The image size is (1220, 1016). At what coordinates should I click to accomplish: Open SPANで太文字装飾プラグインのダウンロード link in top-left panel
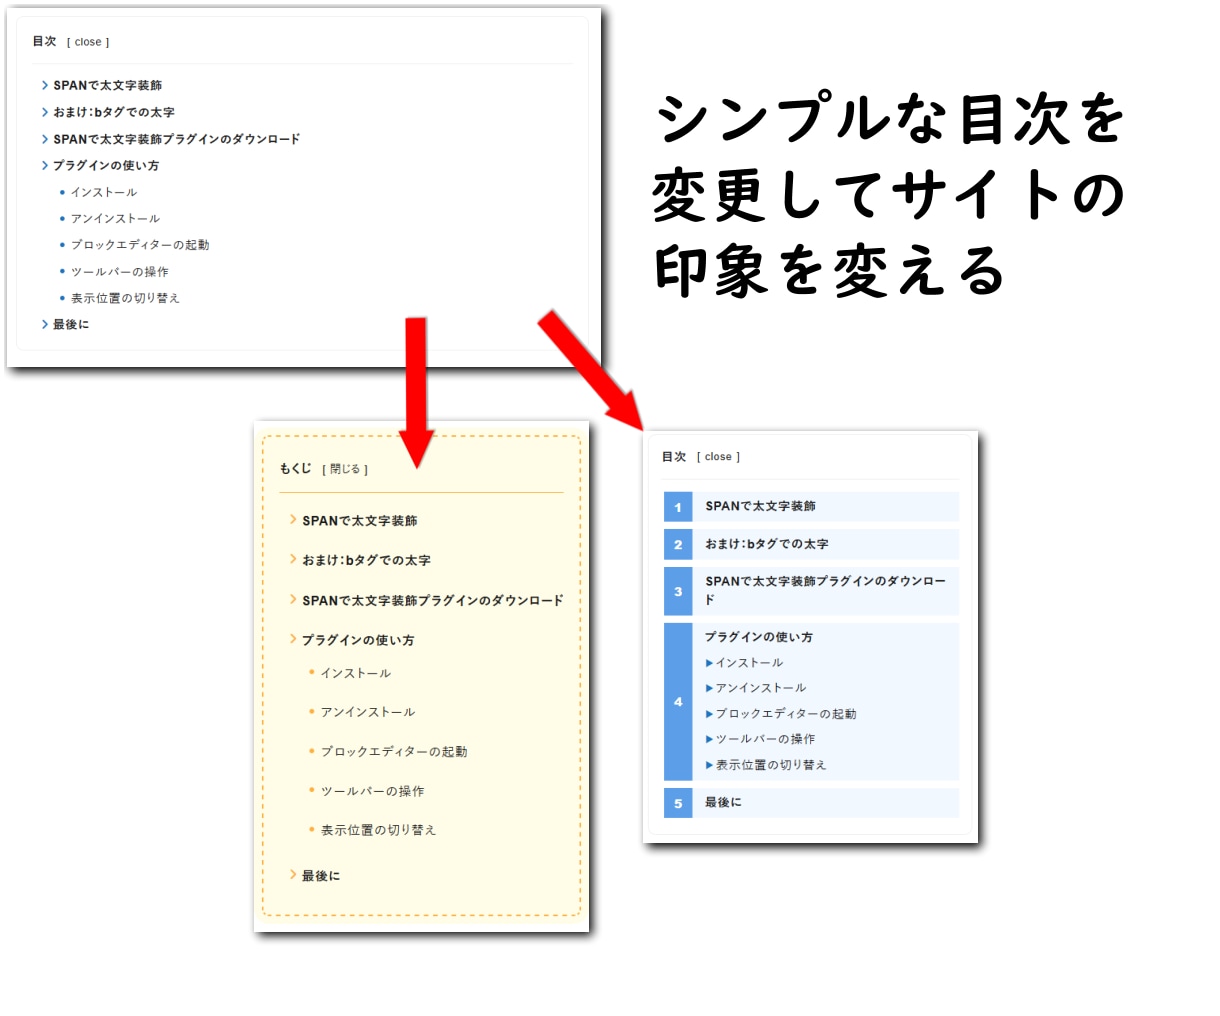tap(176, 139)
